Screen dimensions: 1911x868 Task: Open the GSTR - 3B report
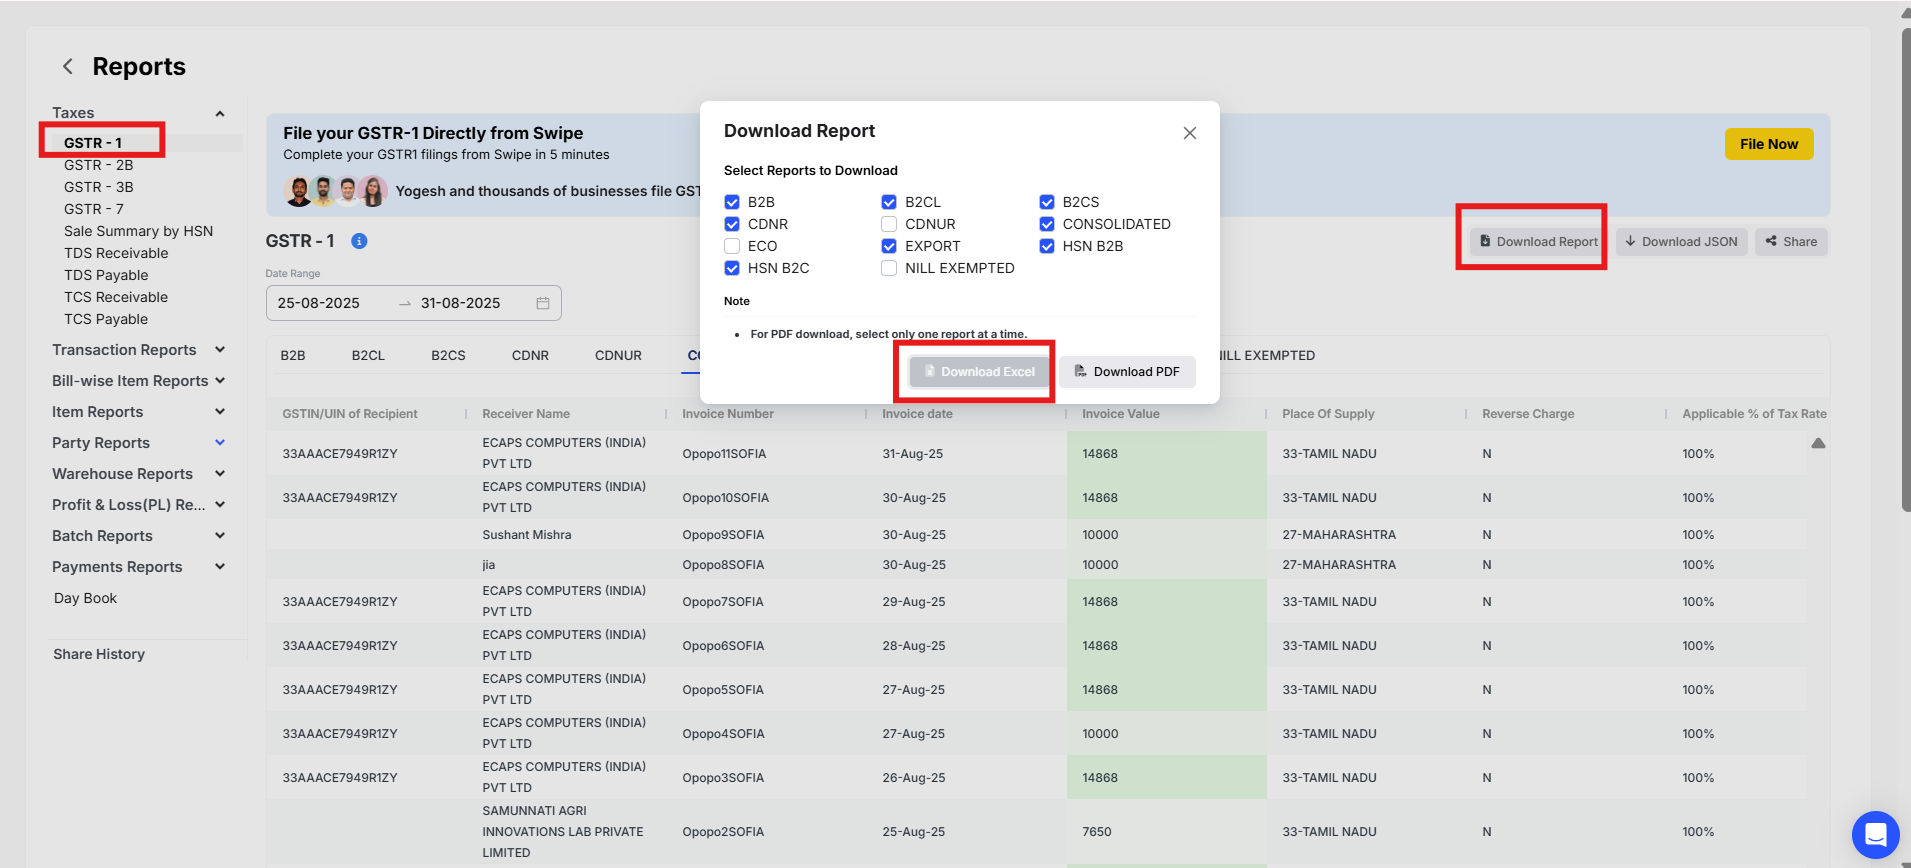click(x=98, y=187)
